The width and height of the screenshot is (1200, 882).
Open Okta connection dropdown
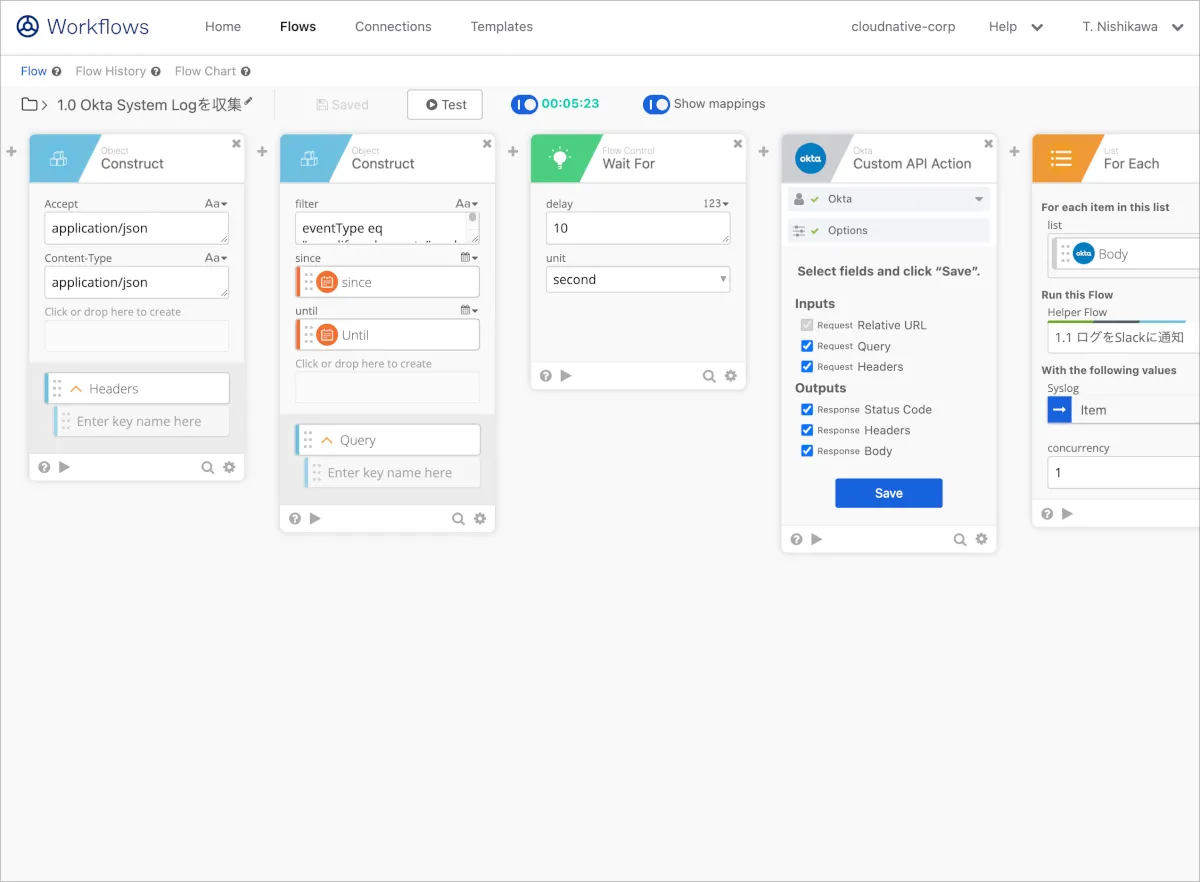coord(889,199)
